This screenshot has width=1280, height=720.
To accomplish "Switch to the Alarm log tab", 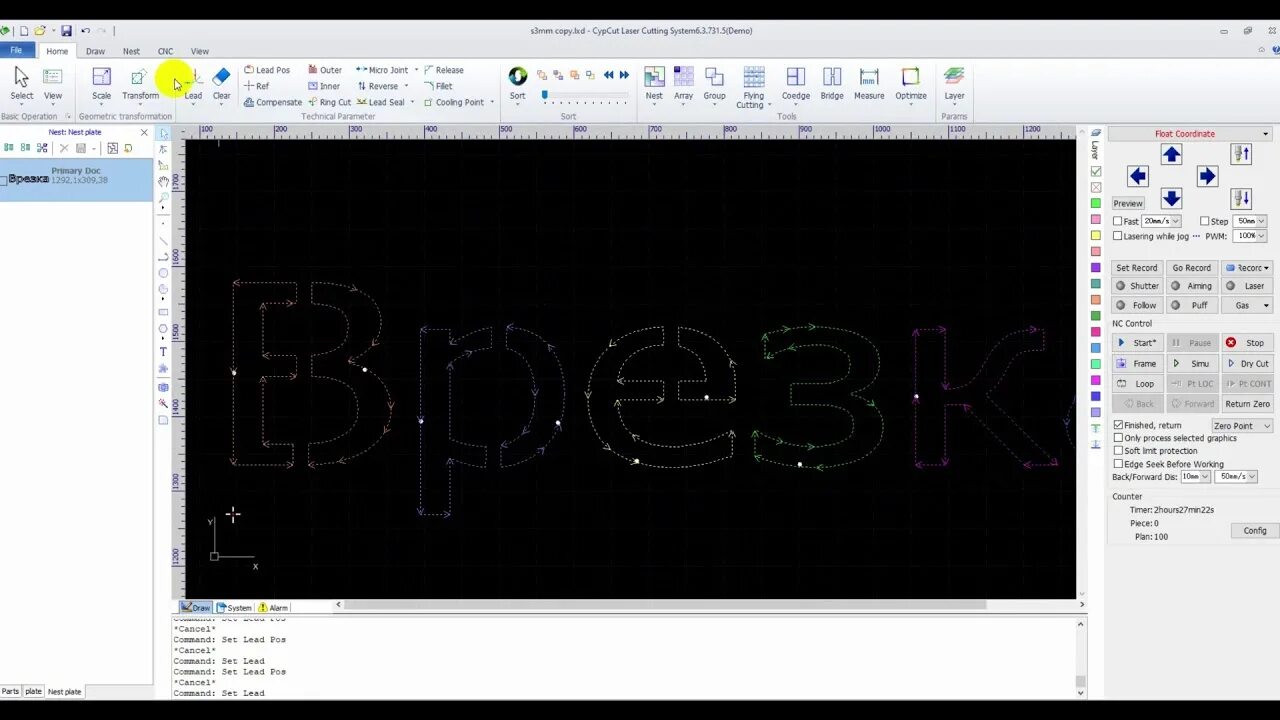I will coord(273,607).
